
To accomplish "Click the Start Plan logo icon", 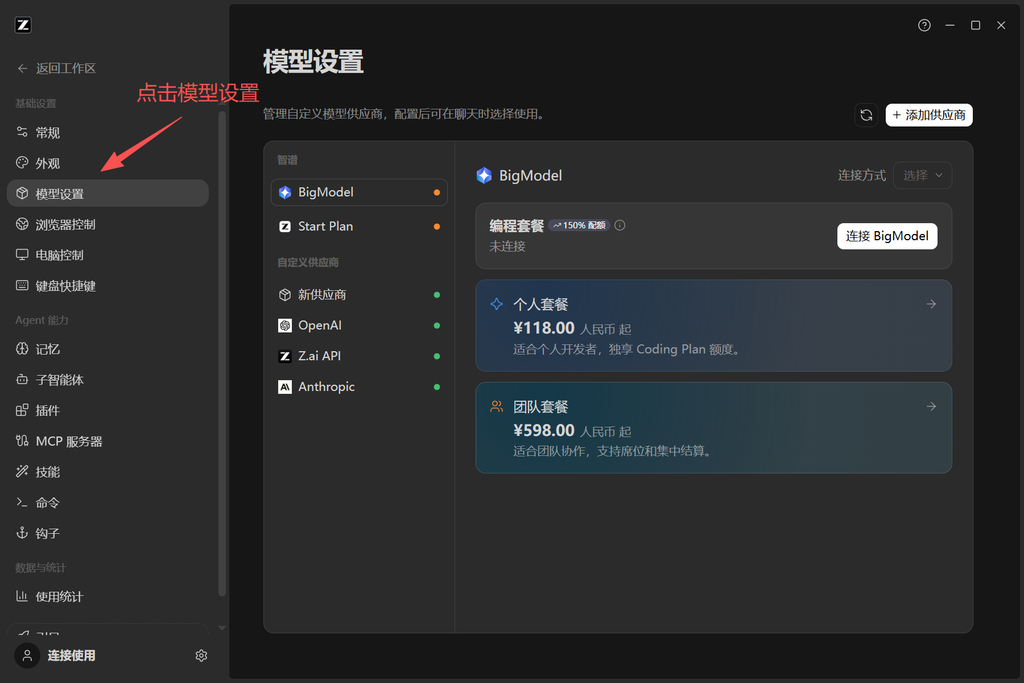I will (x=285, y=226).
